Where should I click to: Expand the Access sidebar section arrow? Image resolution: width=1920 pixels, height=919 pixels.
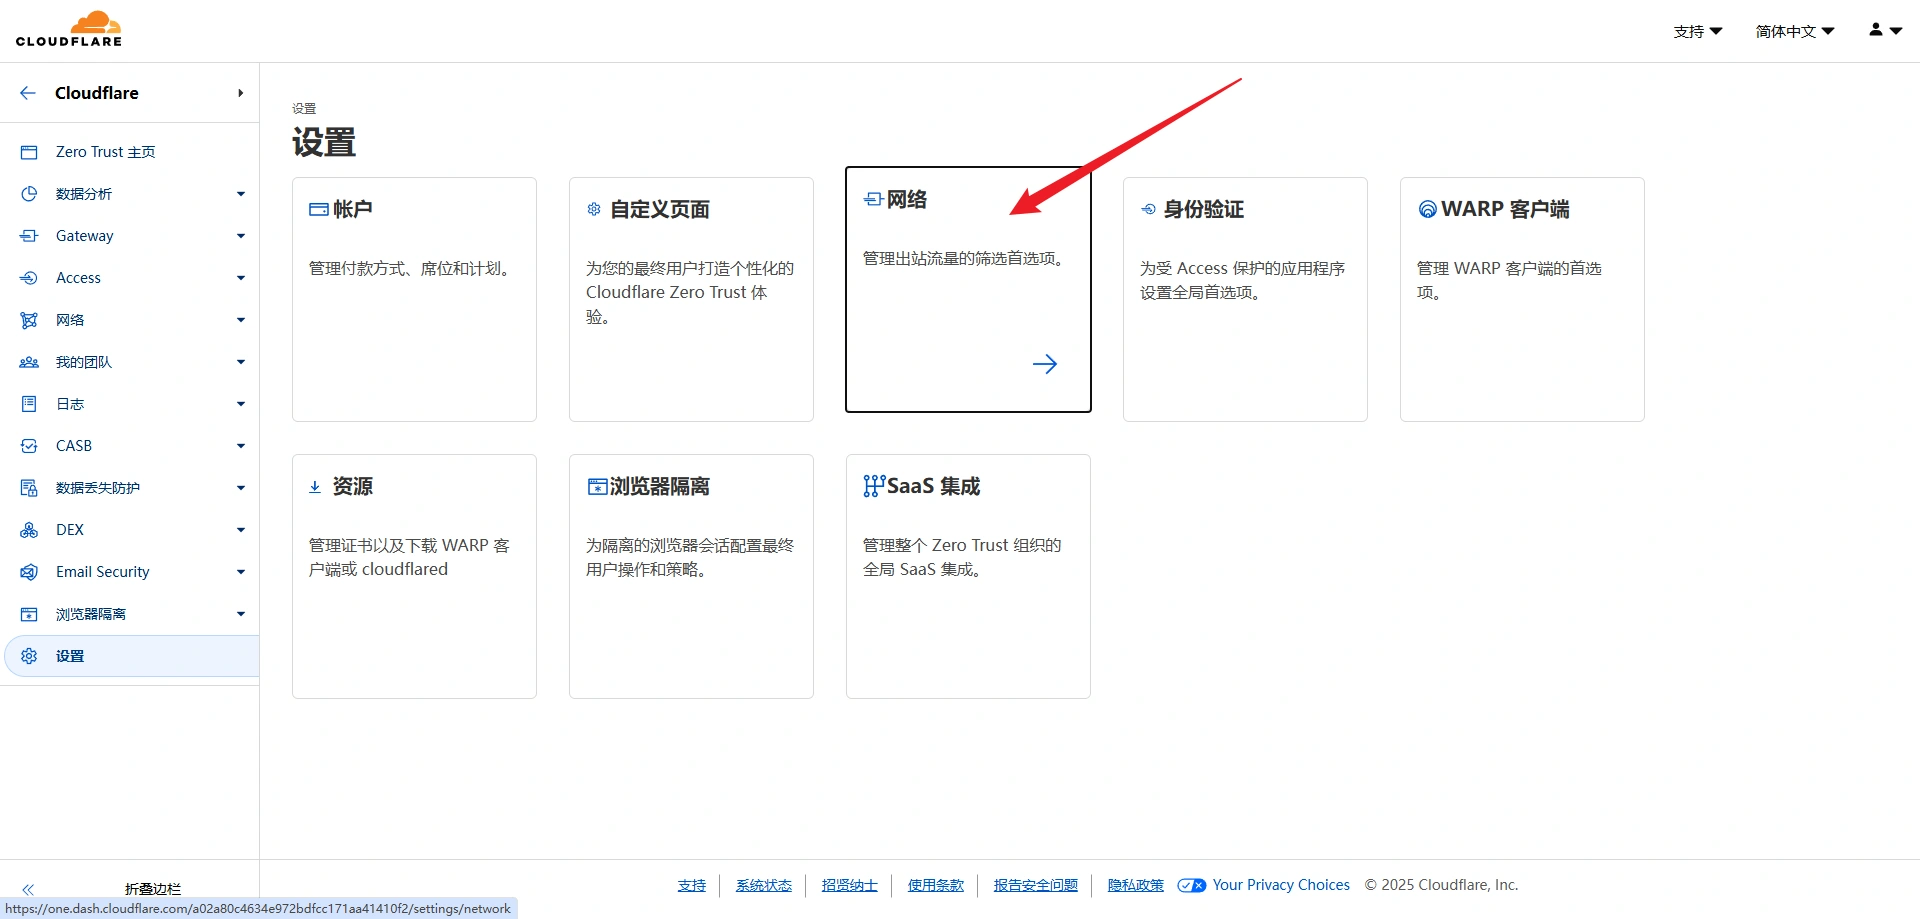point(241,278)
